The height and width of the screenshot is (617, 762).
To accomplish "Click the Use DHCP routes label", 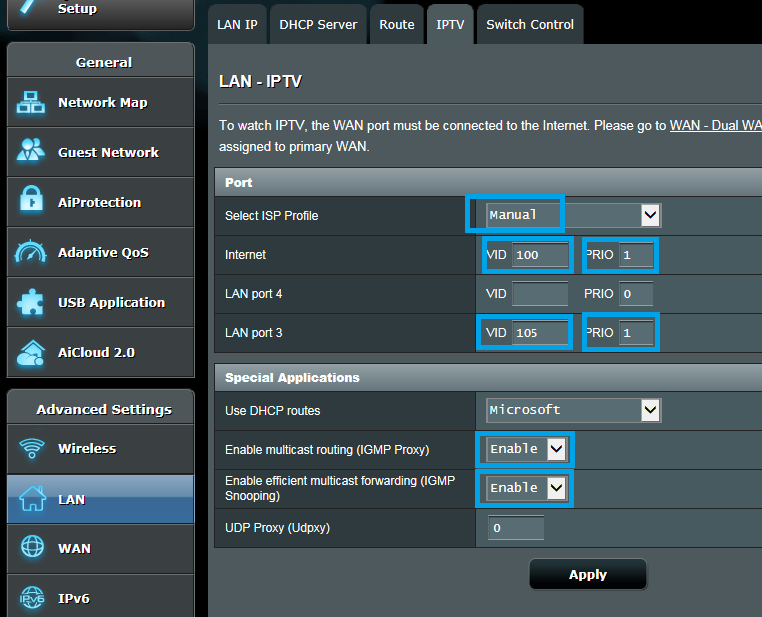I will tap(273, 411).
